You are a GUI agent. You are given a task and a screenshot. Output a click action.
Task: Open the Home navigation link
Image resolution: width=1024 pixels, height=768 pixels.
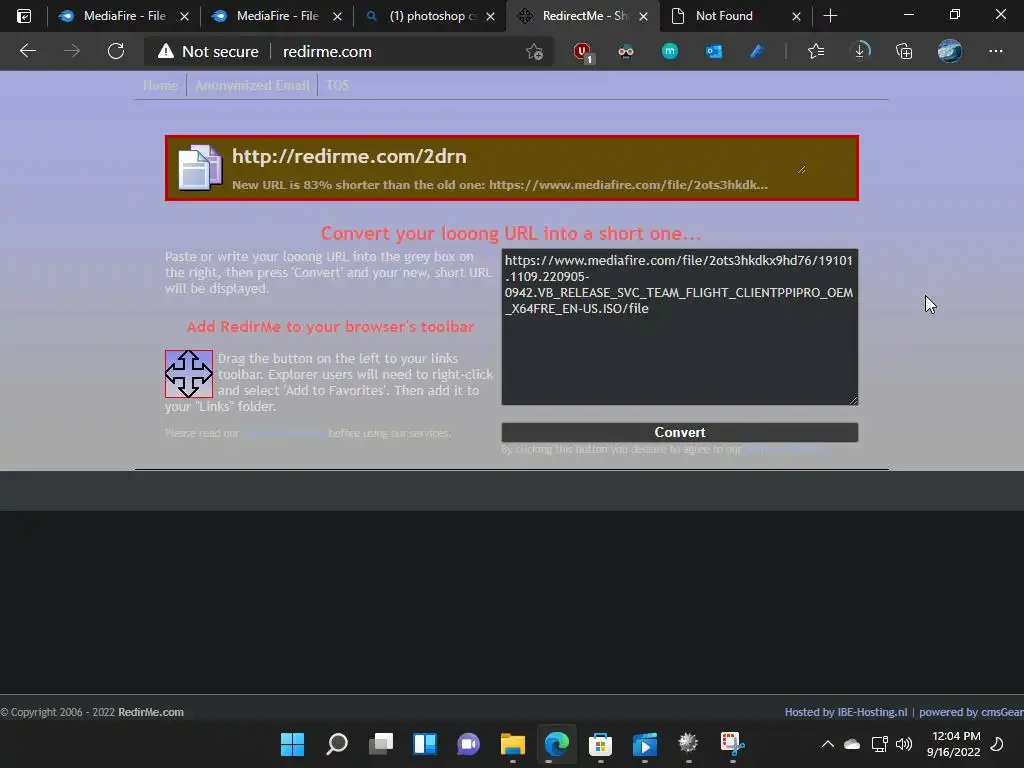pos(160,85)
